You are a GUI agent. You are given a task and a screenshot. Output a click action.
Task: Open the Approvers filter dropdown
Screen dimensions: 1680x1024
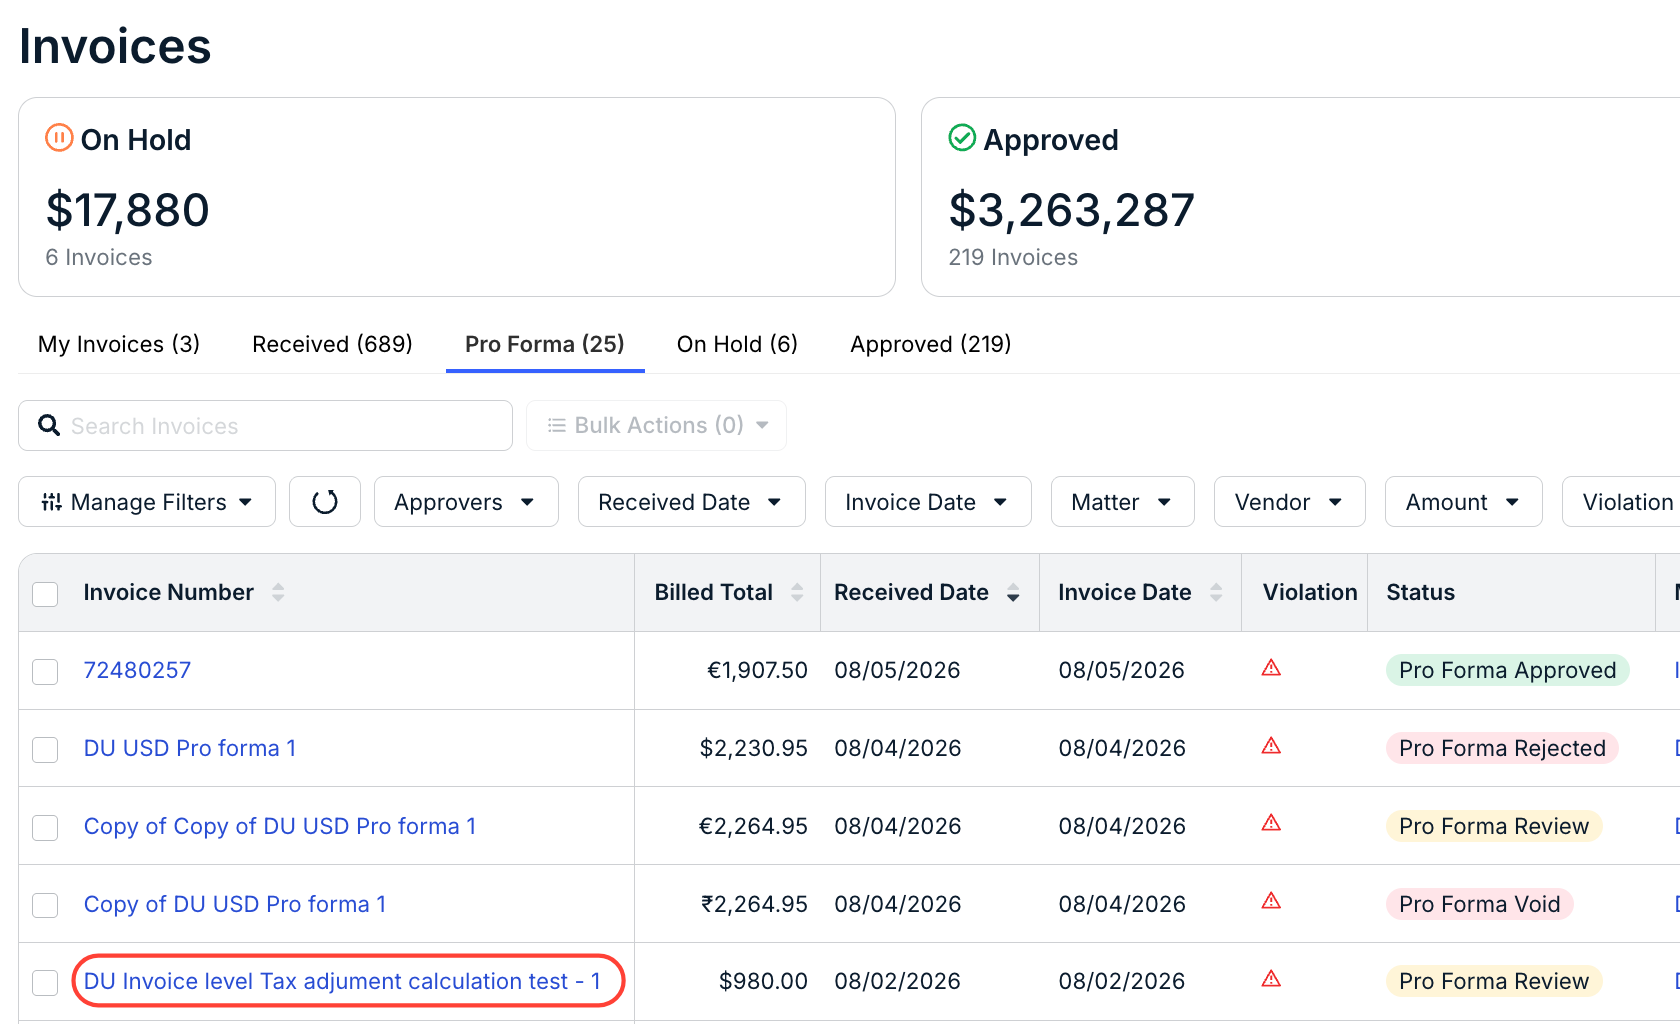click(466, 502)
